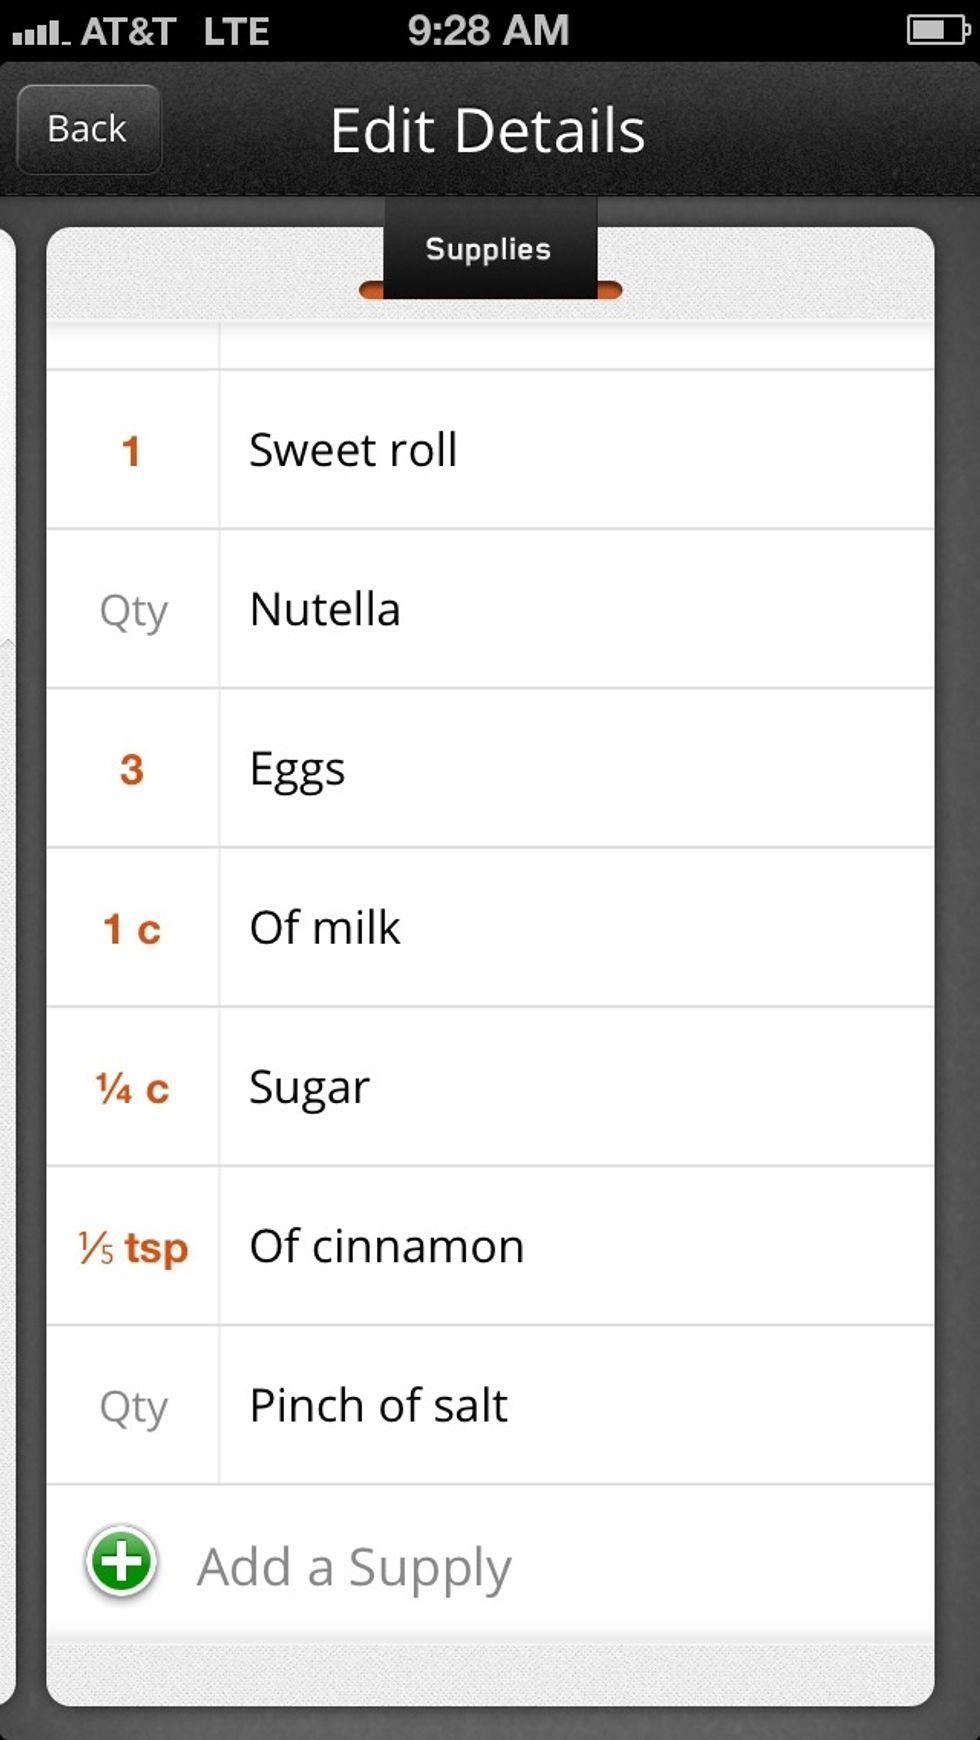Open the ⅕ tsp quantity for cinnamon
The image size is (980, 1740).
[132, 1247]
